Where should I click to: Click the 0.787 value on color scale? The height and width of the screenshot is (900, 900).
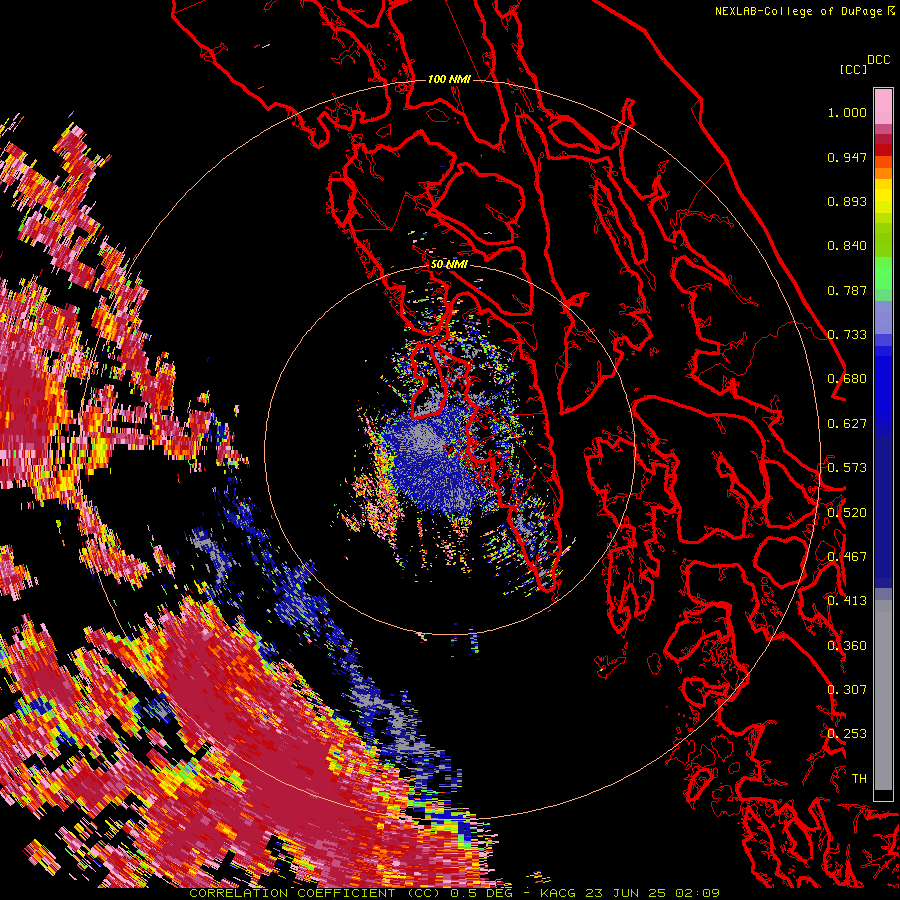coord(847,290)
